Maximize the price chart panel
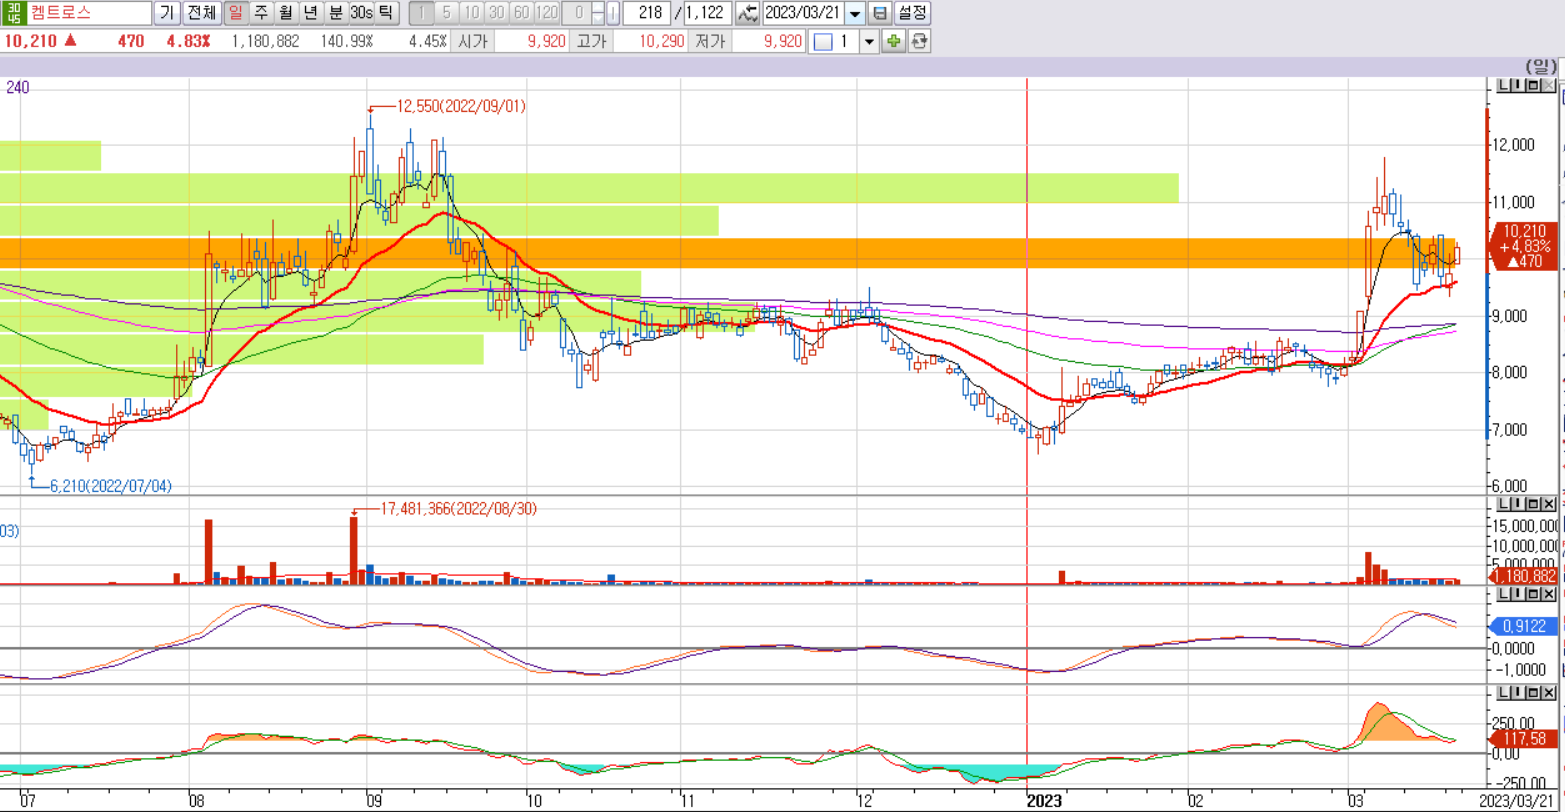This screenshot has width=1565, height=812. tap(1532, 87)
